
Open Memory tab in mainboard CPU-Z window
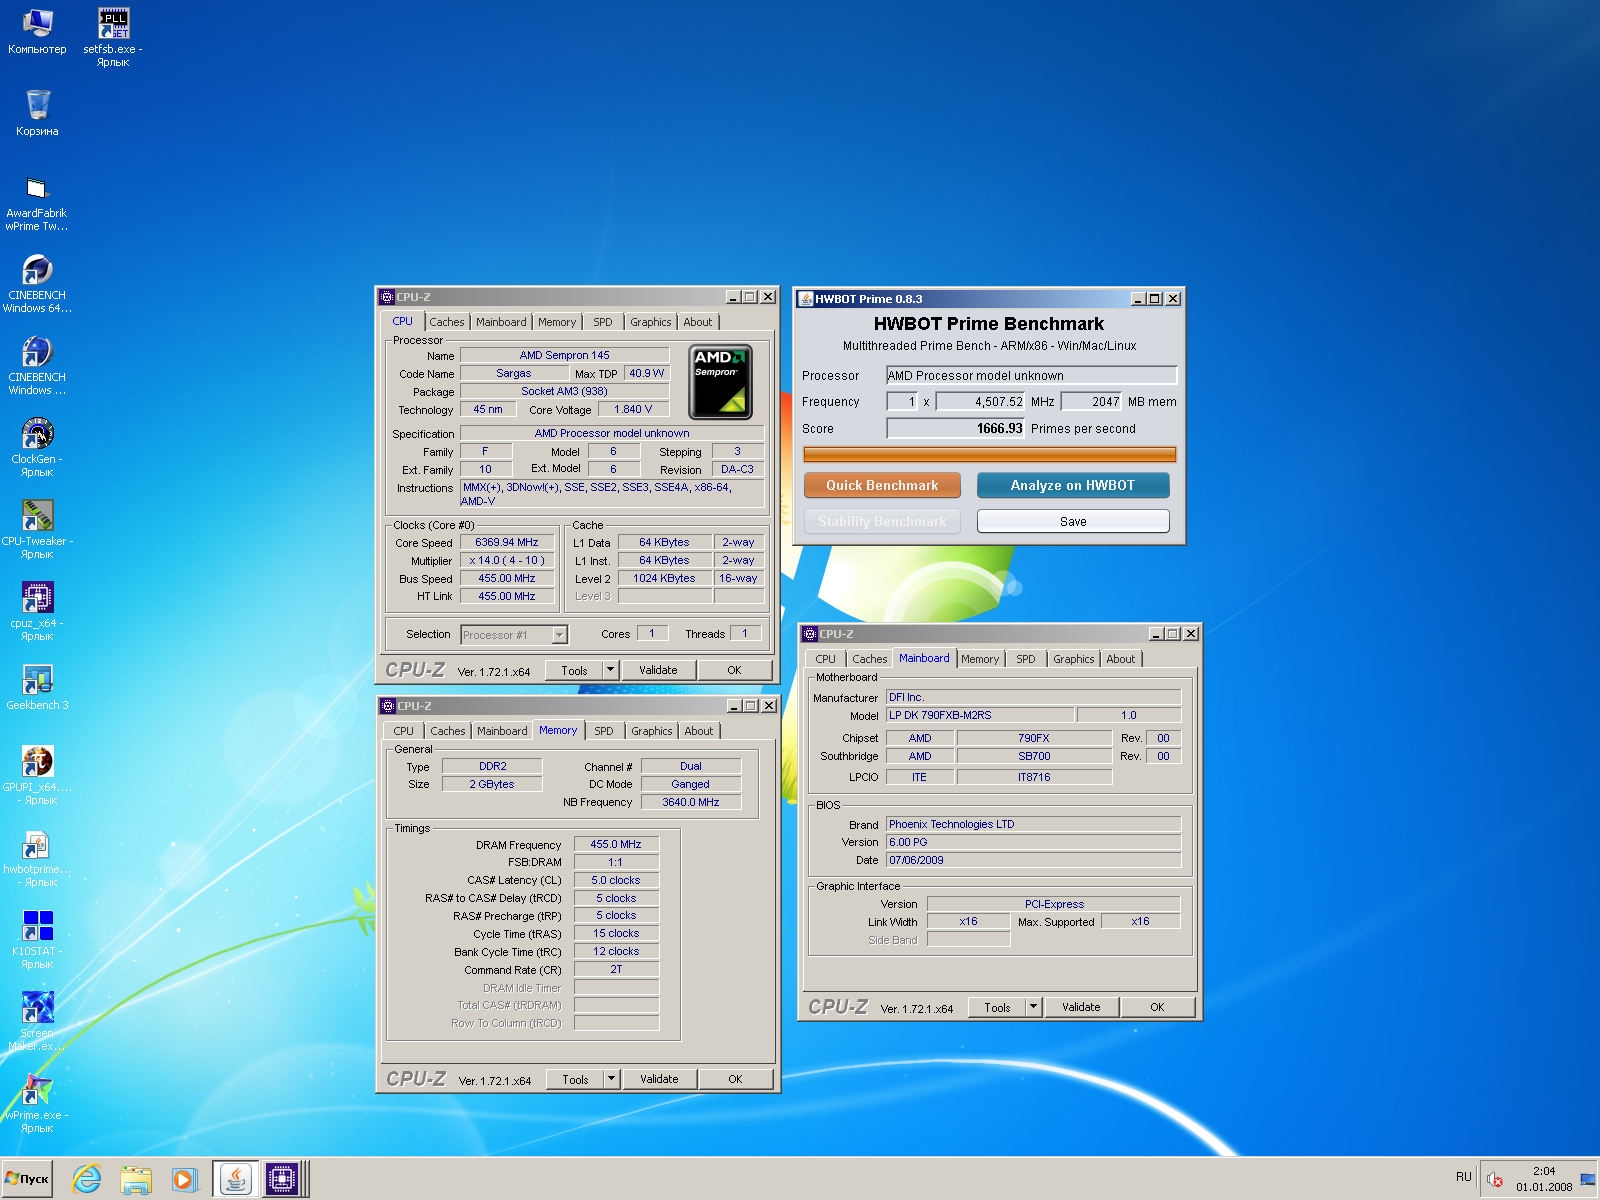[980, 659]
